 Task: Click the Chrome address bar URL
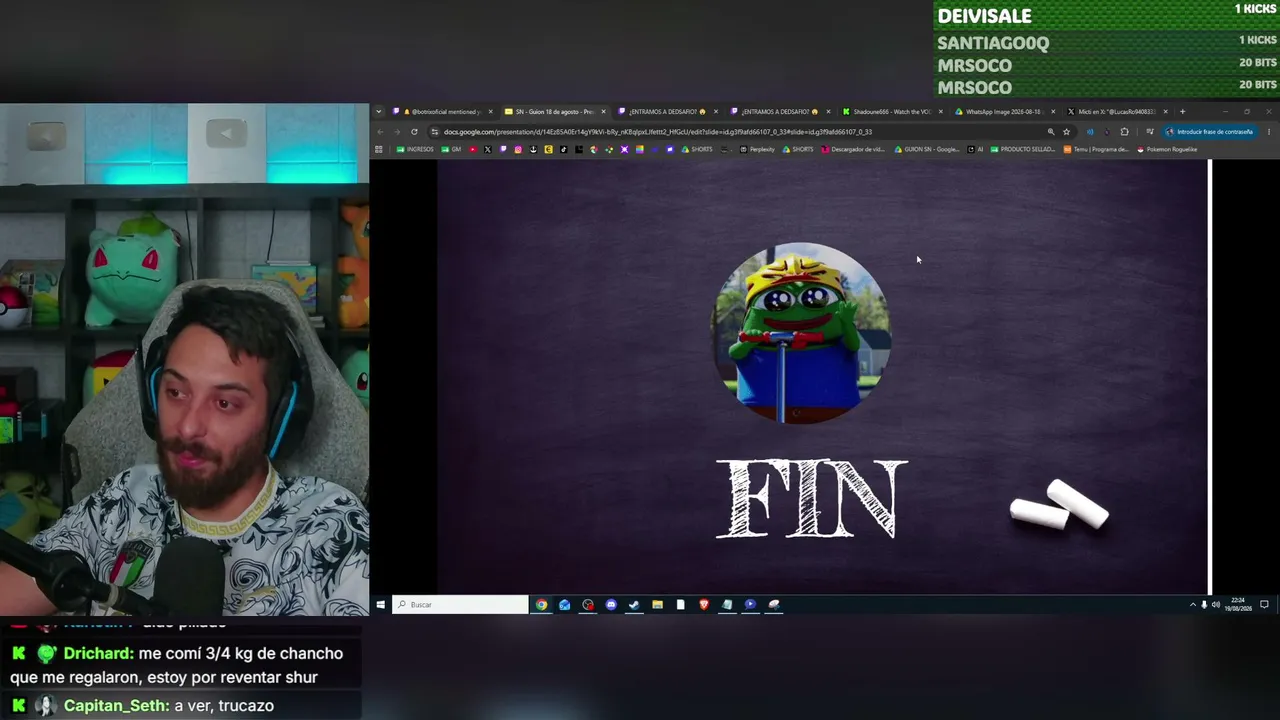point(658,132)
